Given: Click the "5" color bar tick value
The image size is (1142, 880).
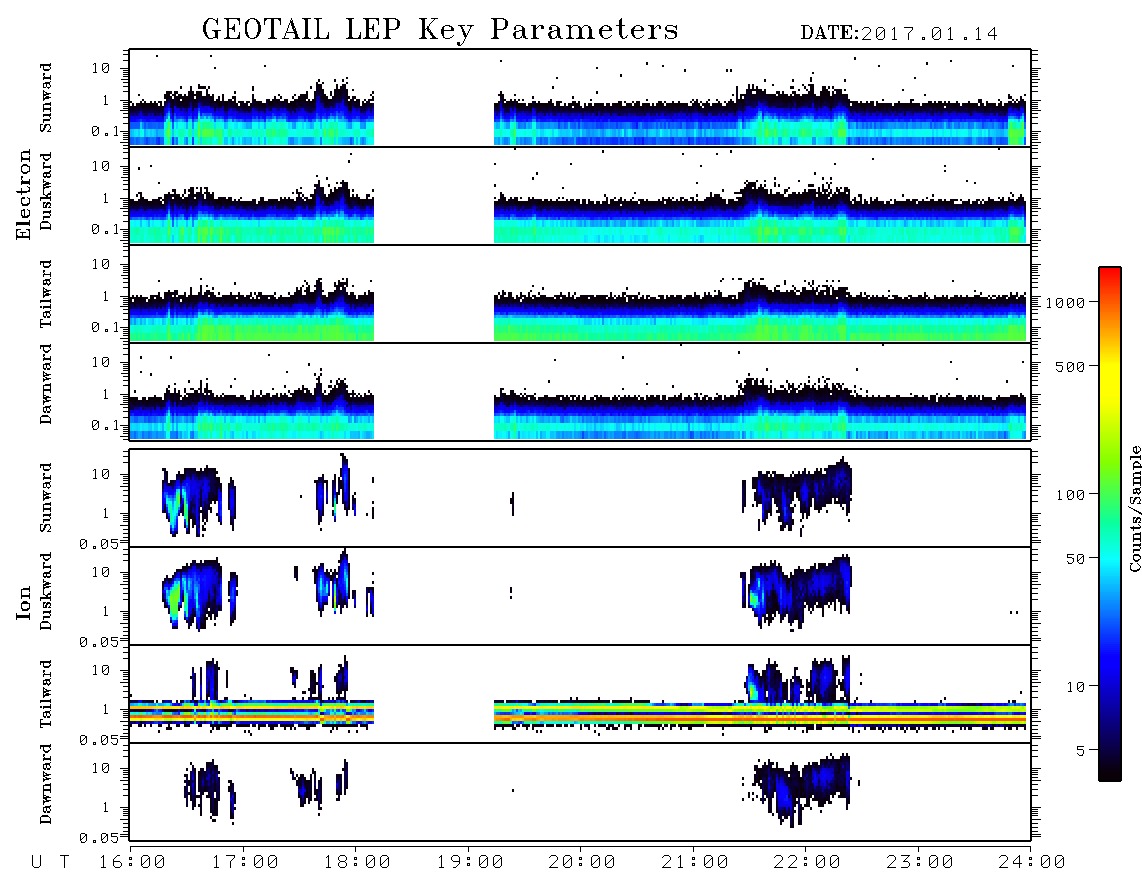Looking at the screenshot, I should click(x=1081, y=751).
